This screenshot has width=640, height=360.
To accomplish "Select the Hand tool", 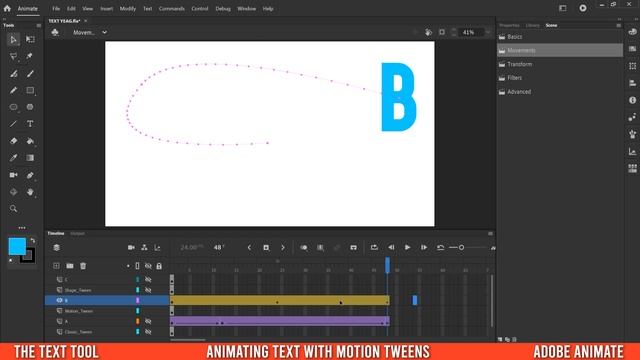I will [30, 192].
